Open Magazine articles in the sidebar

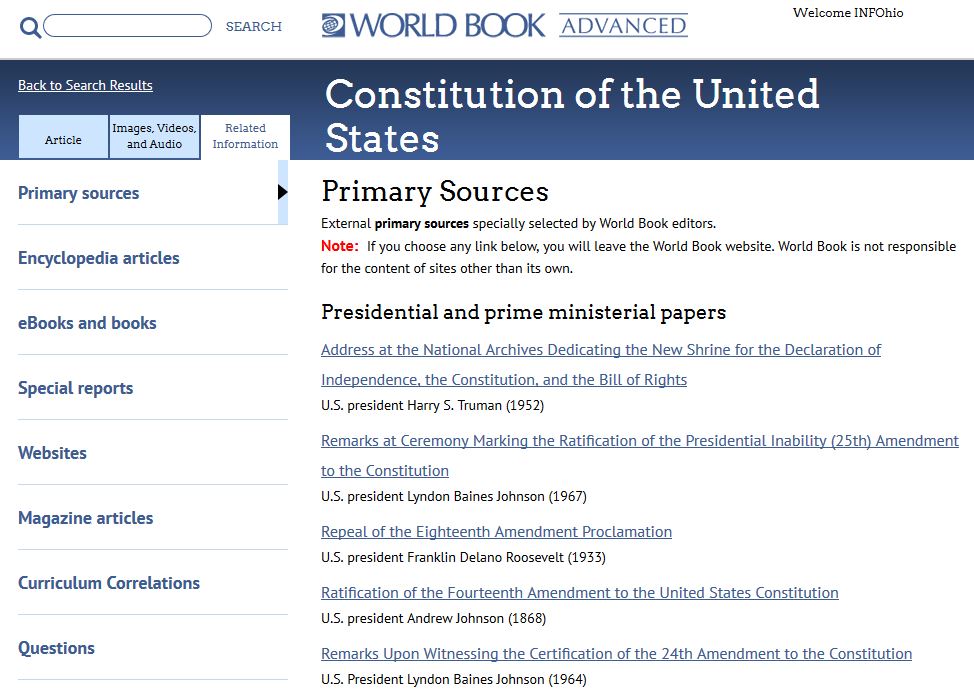(x=86, y=518)
